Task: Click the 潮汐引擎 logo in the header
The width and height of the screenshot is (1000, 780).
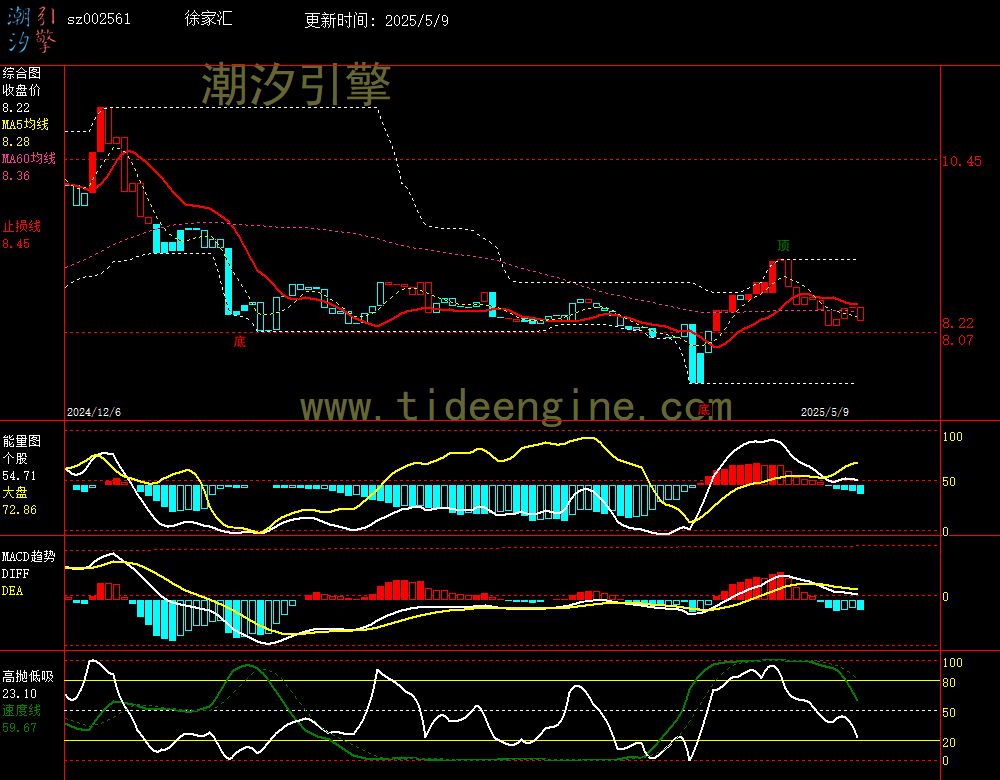Action: point(32,30)
